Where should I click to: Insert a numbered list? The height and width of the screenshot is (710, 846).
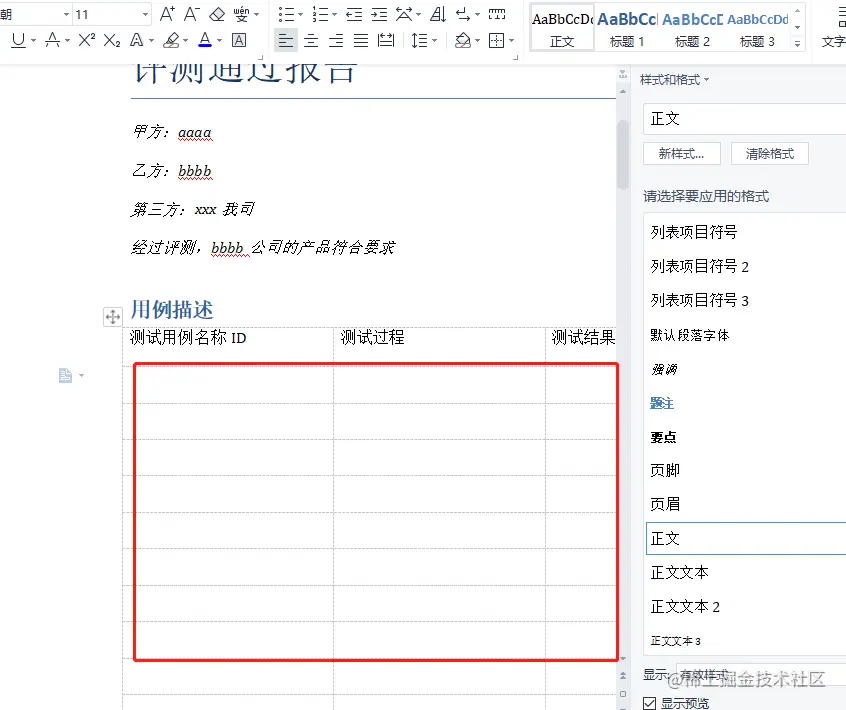[320, 14]
